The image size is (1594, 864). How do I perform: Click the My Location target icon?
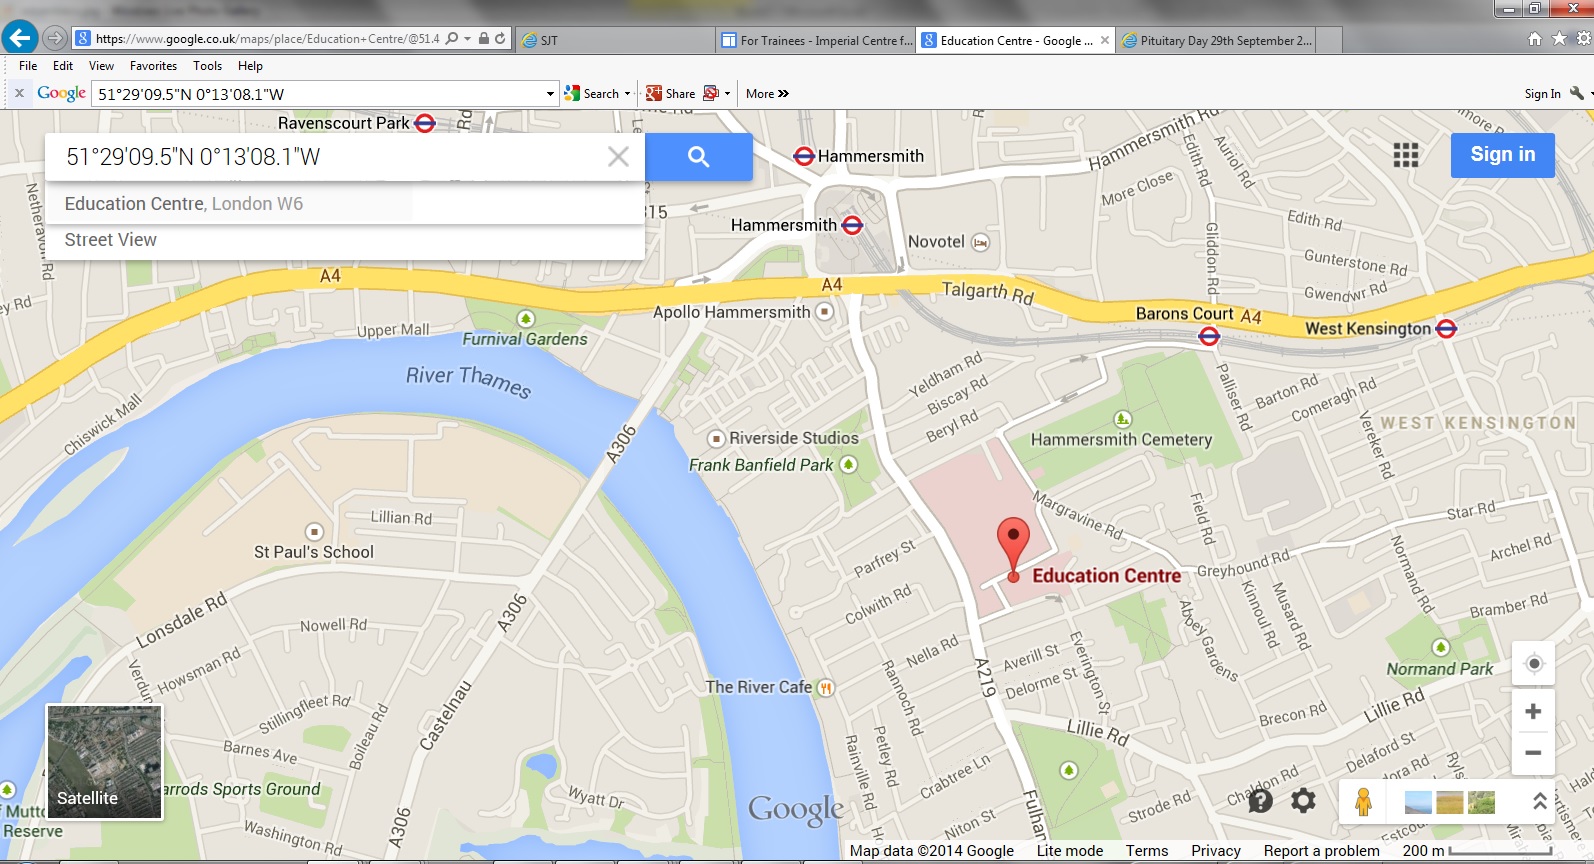click(1534, 664)
